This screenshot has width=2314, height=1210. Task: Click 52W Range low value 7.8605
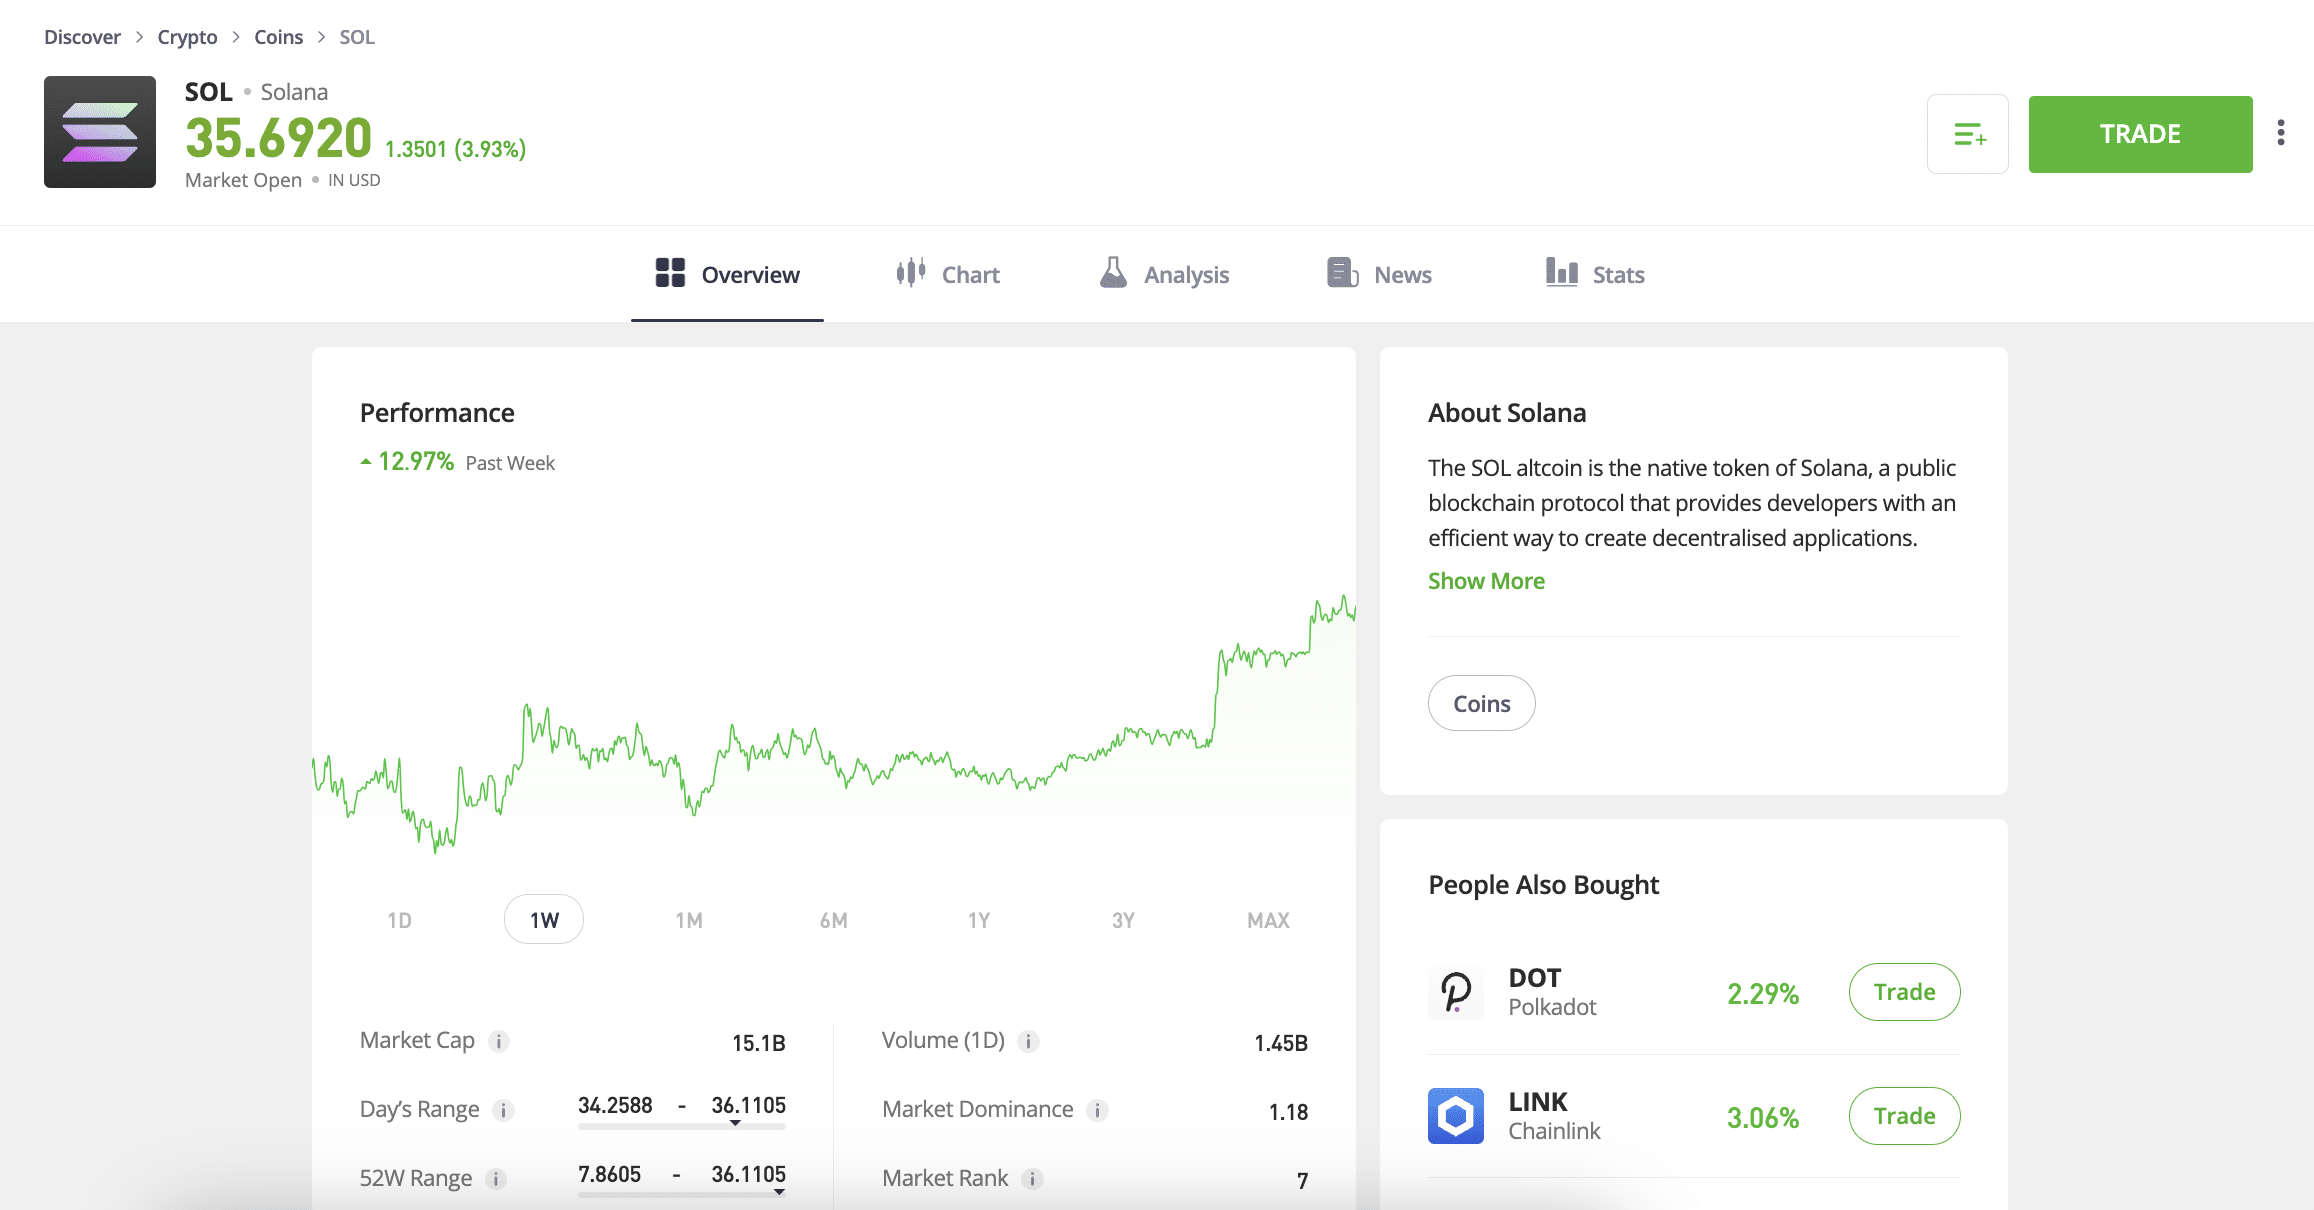609,1174
